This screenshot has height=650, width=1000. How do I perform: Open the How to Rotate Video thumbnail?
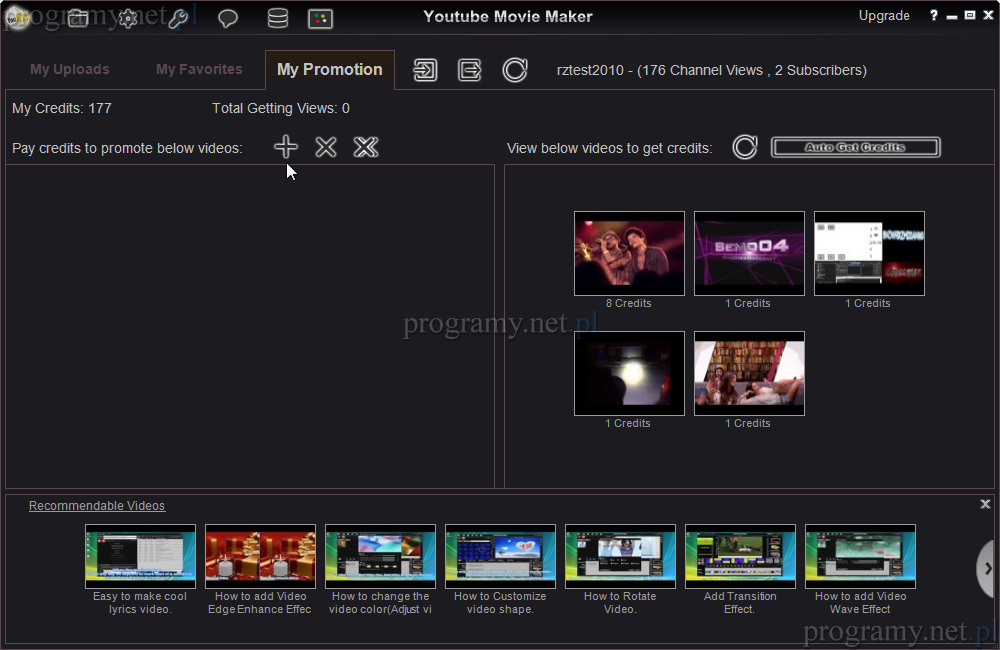620,556
